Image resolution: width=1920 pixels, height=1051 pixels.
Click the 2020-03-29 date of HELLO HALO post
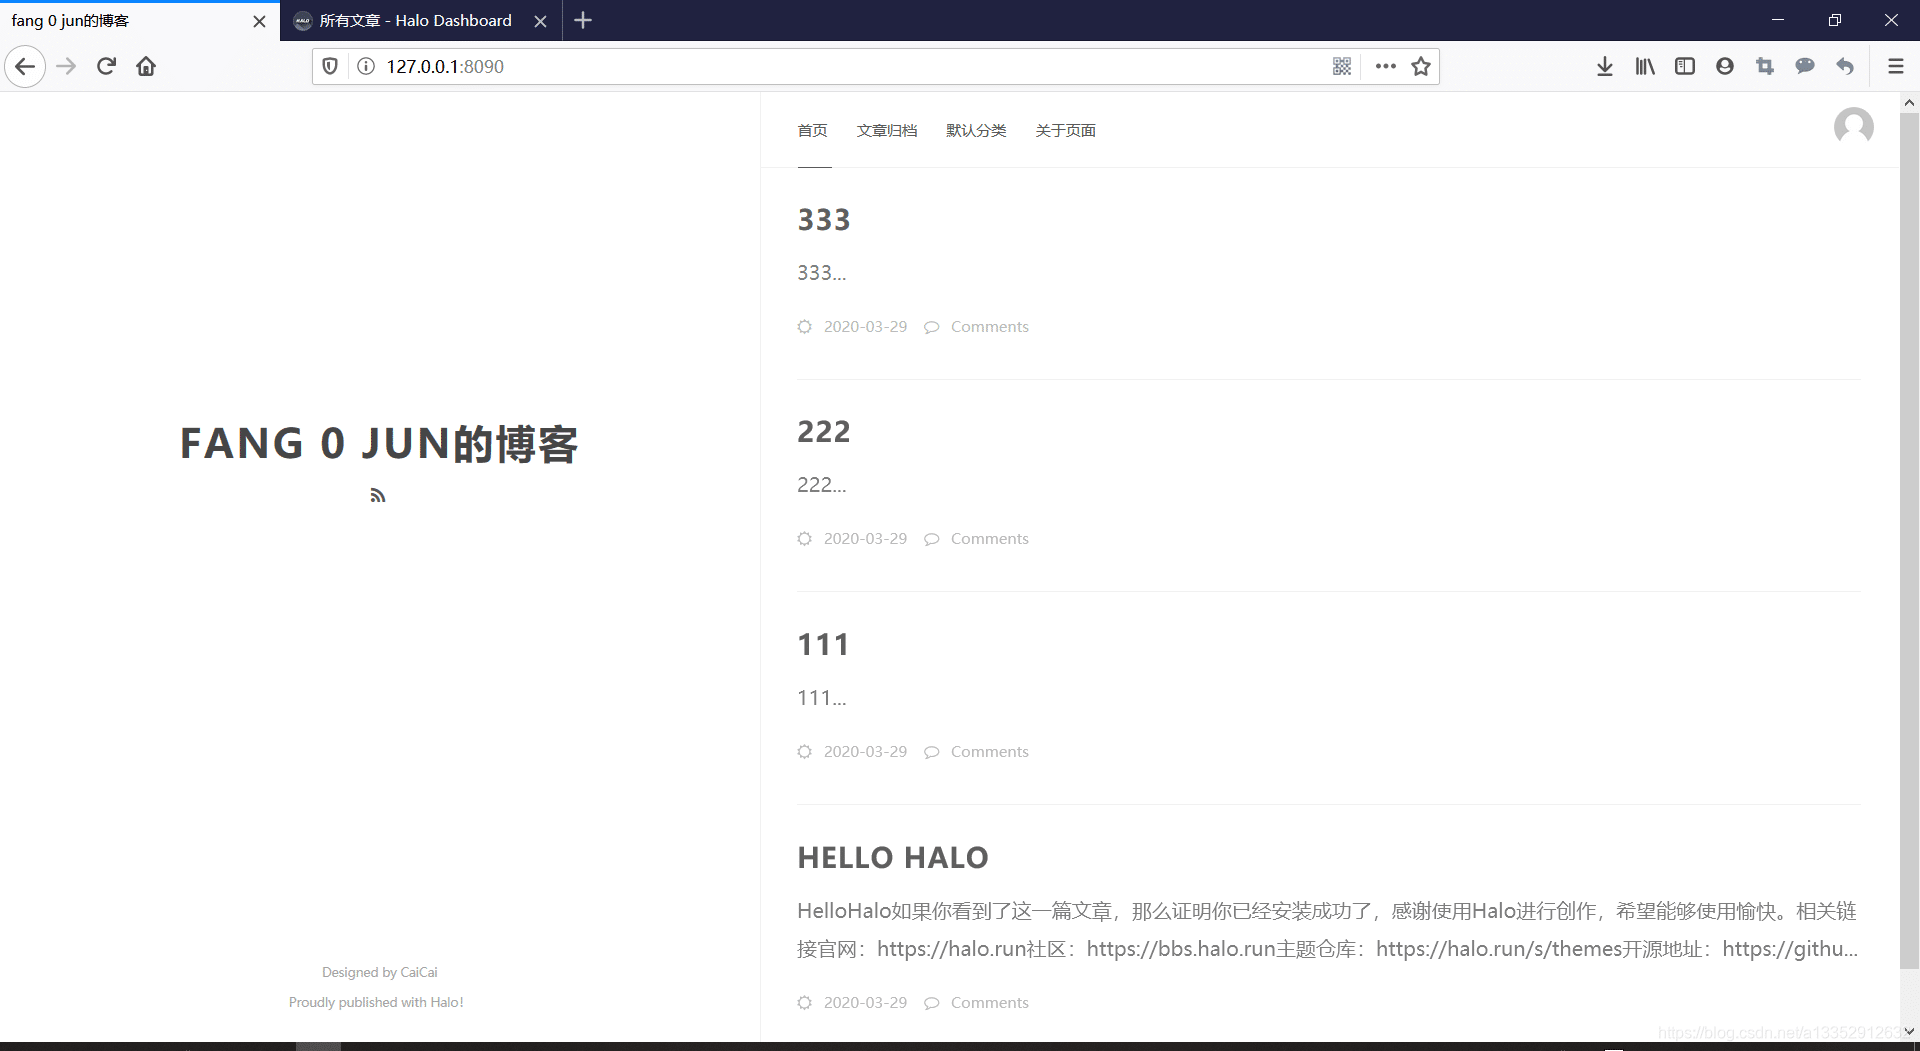coord(865,1003)
